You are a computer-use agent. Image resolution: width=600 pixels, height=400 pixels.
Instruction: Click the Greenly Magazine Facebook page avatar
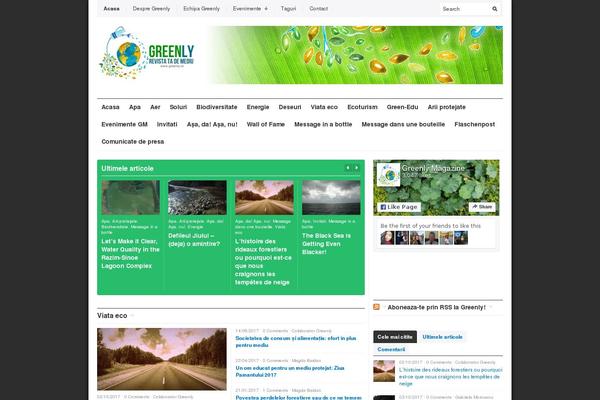tap(388, 175)
